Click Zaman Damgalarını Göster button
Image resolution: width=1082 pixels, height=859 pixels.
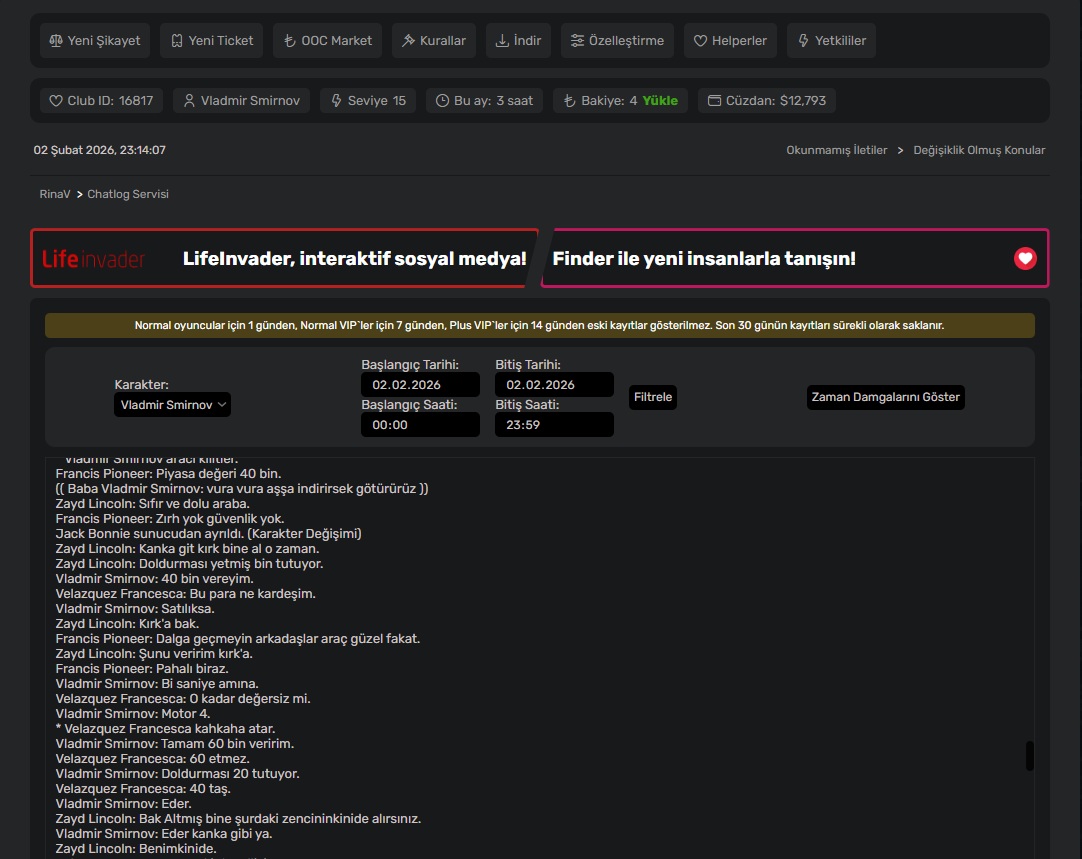[885, 397]
